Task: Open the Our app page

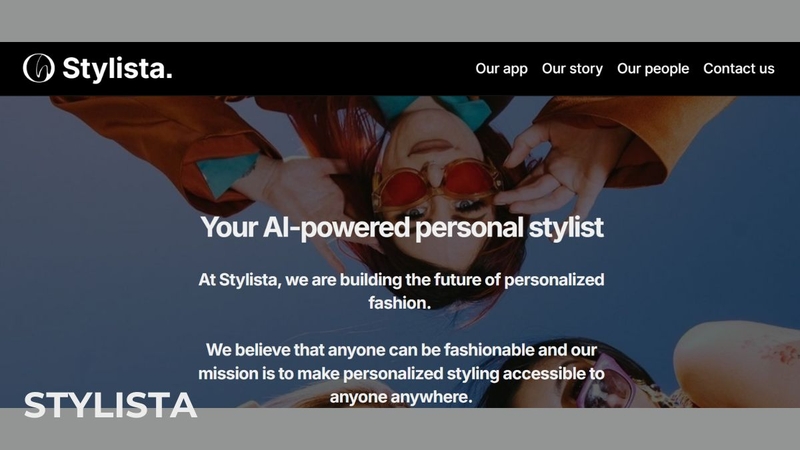Action: coord(502,68)
